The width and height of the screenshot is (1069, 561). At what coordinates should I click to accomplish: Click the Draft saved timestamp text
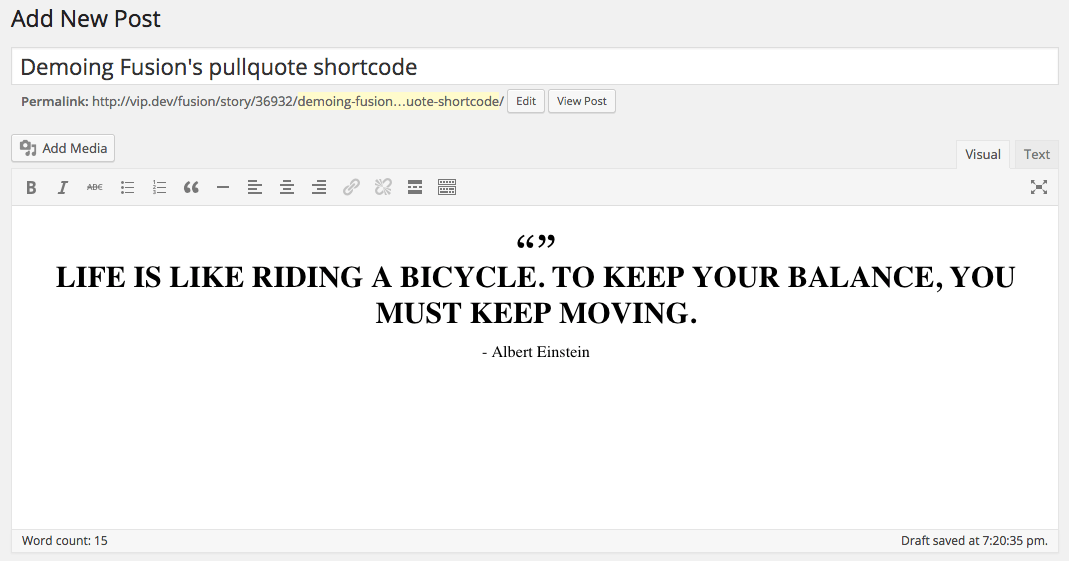(974, 541)
